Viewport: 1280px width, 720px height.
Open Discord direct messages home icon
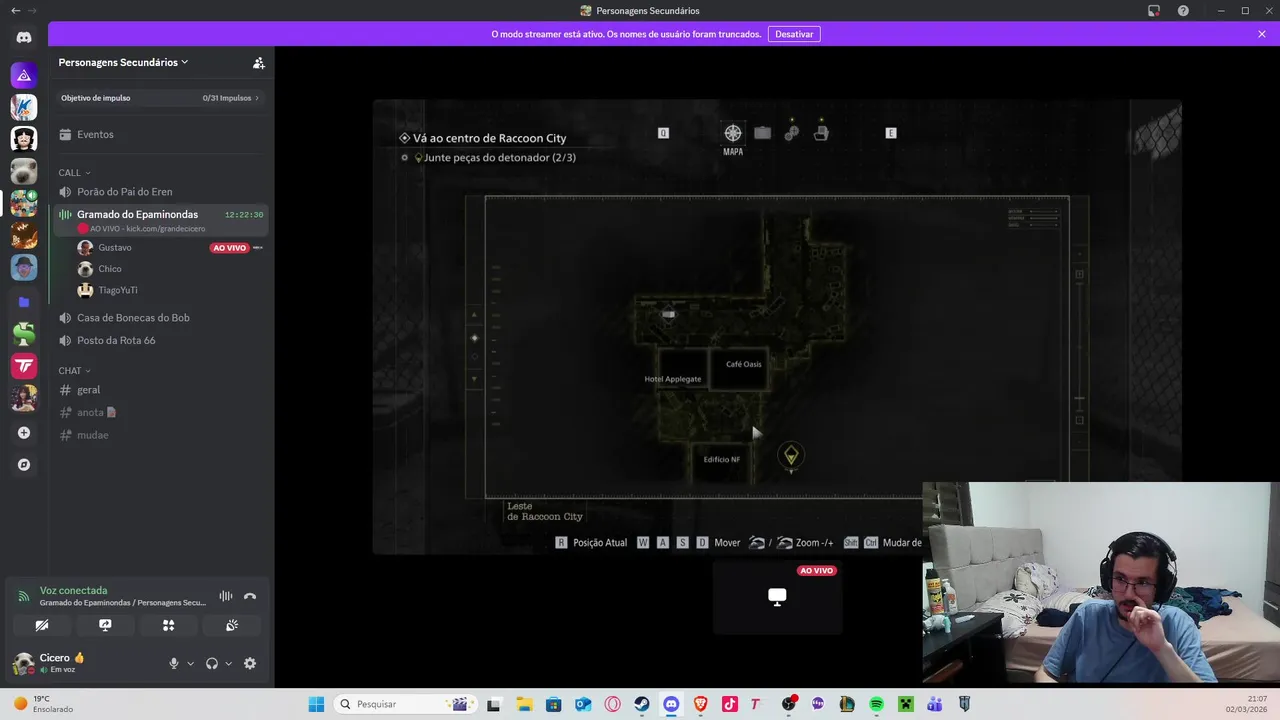[x=24, y=38]
